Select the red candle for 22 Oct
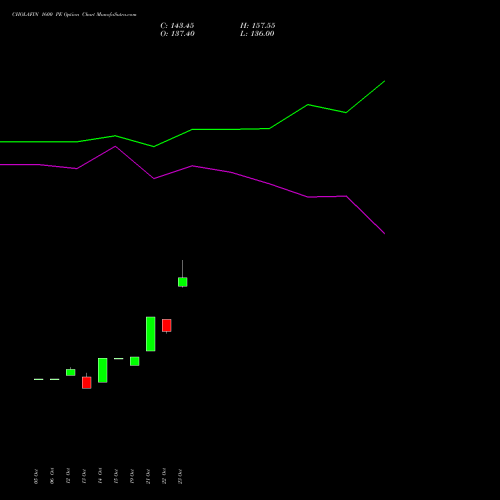 [167, 325]
